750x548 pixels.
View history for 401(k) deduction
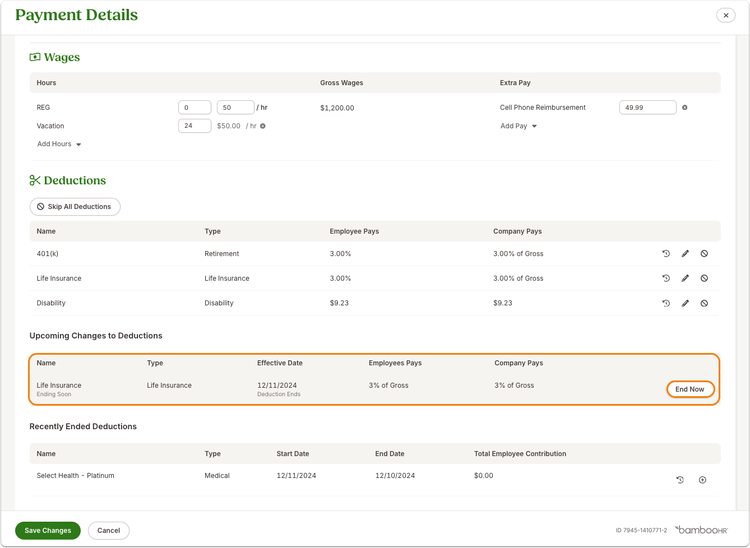tap(666, 253)
